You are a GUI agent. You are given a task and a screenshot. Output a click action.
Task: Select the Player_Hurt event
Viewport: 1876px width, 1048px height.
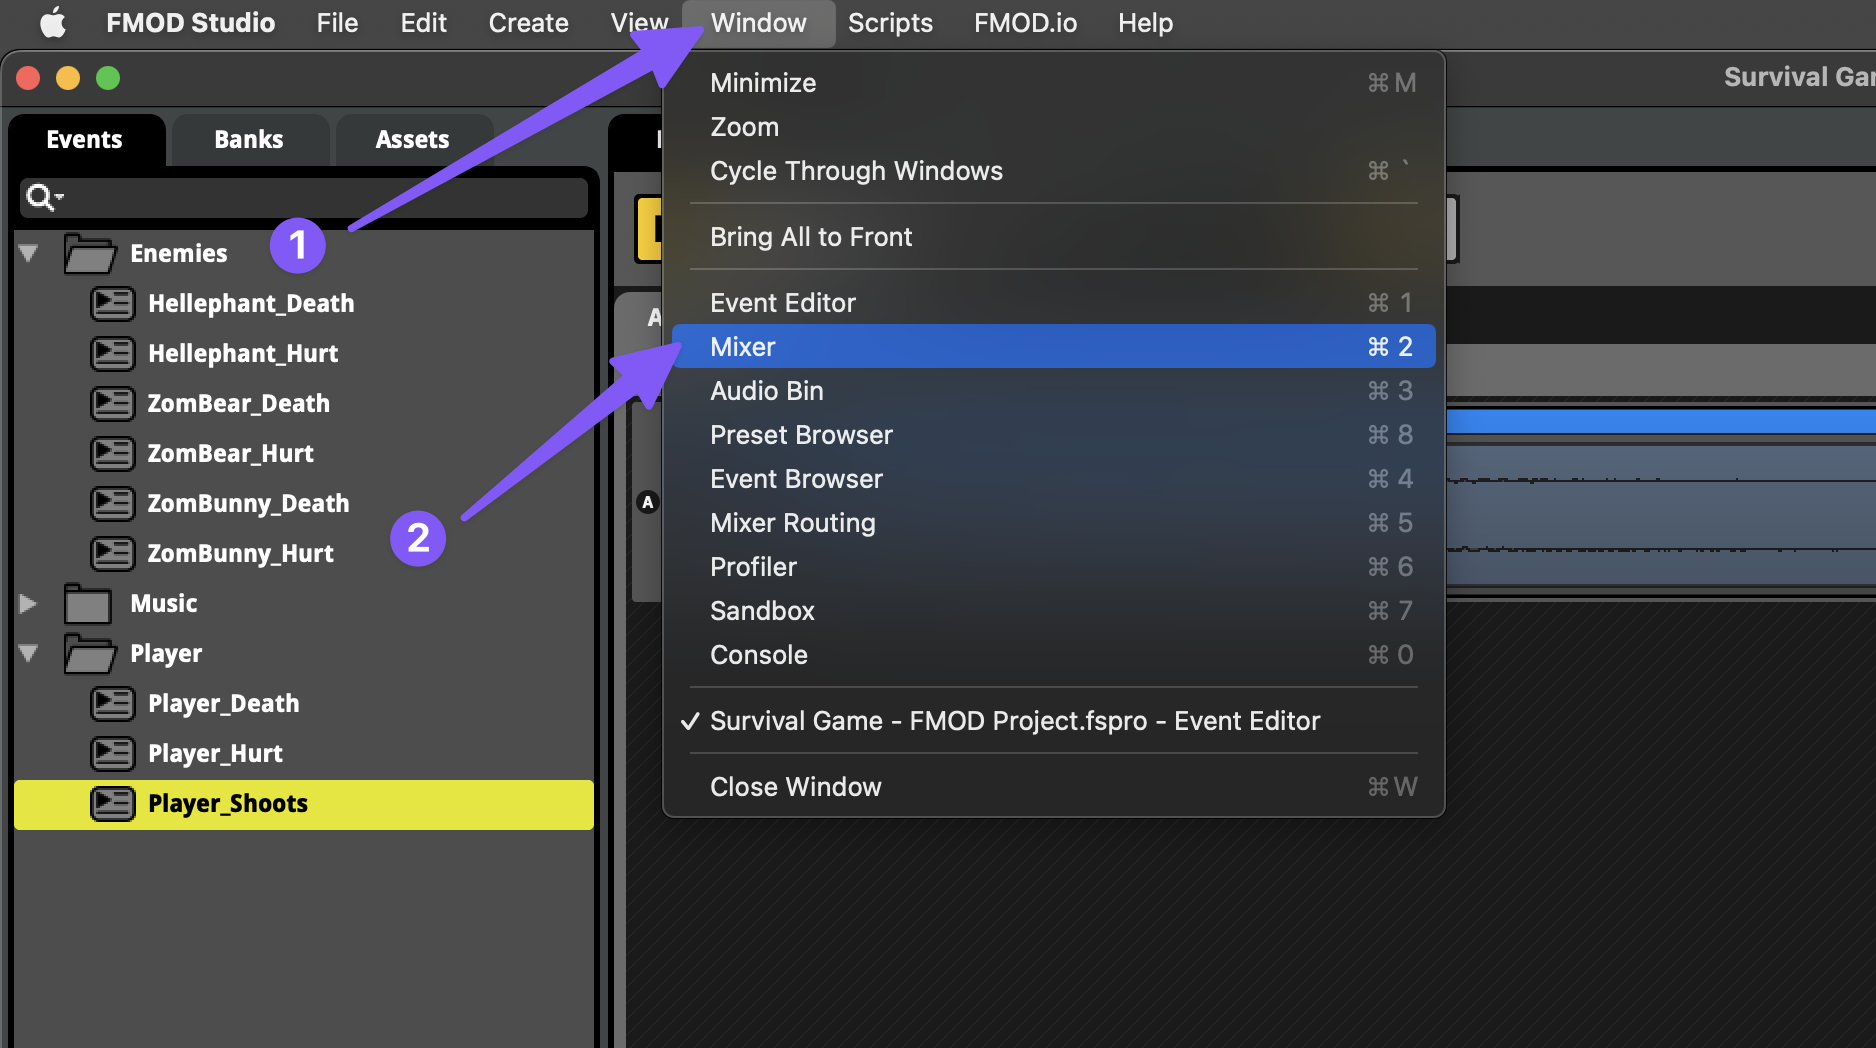pos(215,754)
